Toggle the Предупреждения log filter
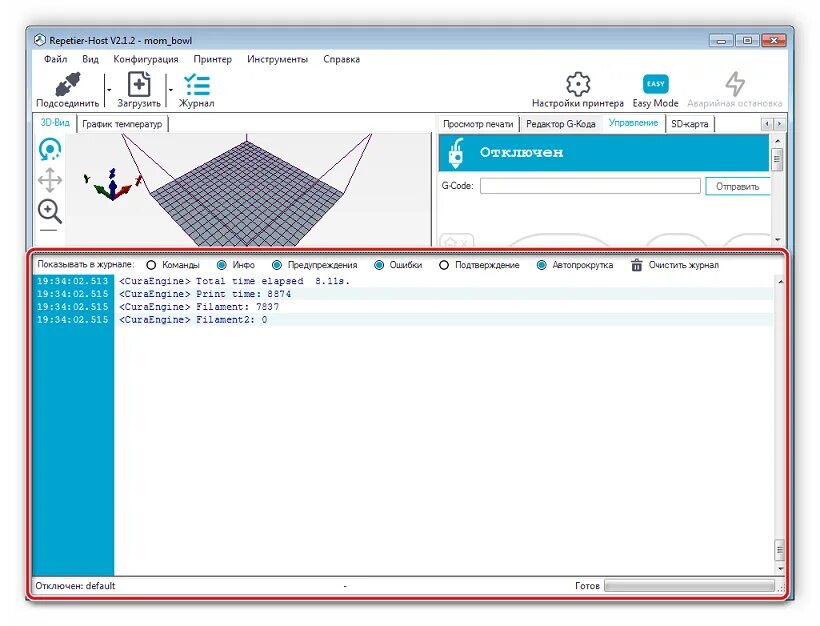This screenshot has width=820, height=626. (277, 265)
